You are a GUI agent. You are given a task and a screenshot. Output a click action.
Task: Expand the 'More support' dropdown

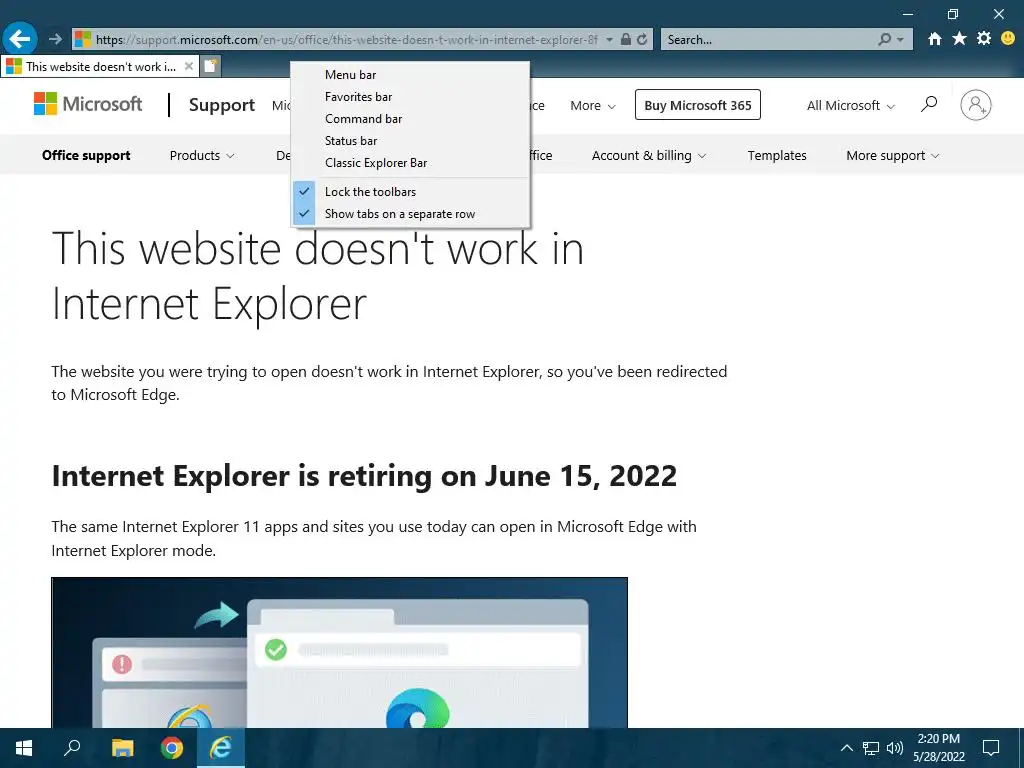pos(893,155)
